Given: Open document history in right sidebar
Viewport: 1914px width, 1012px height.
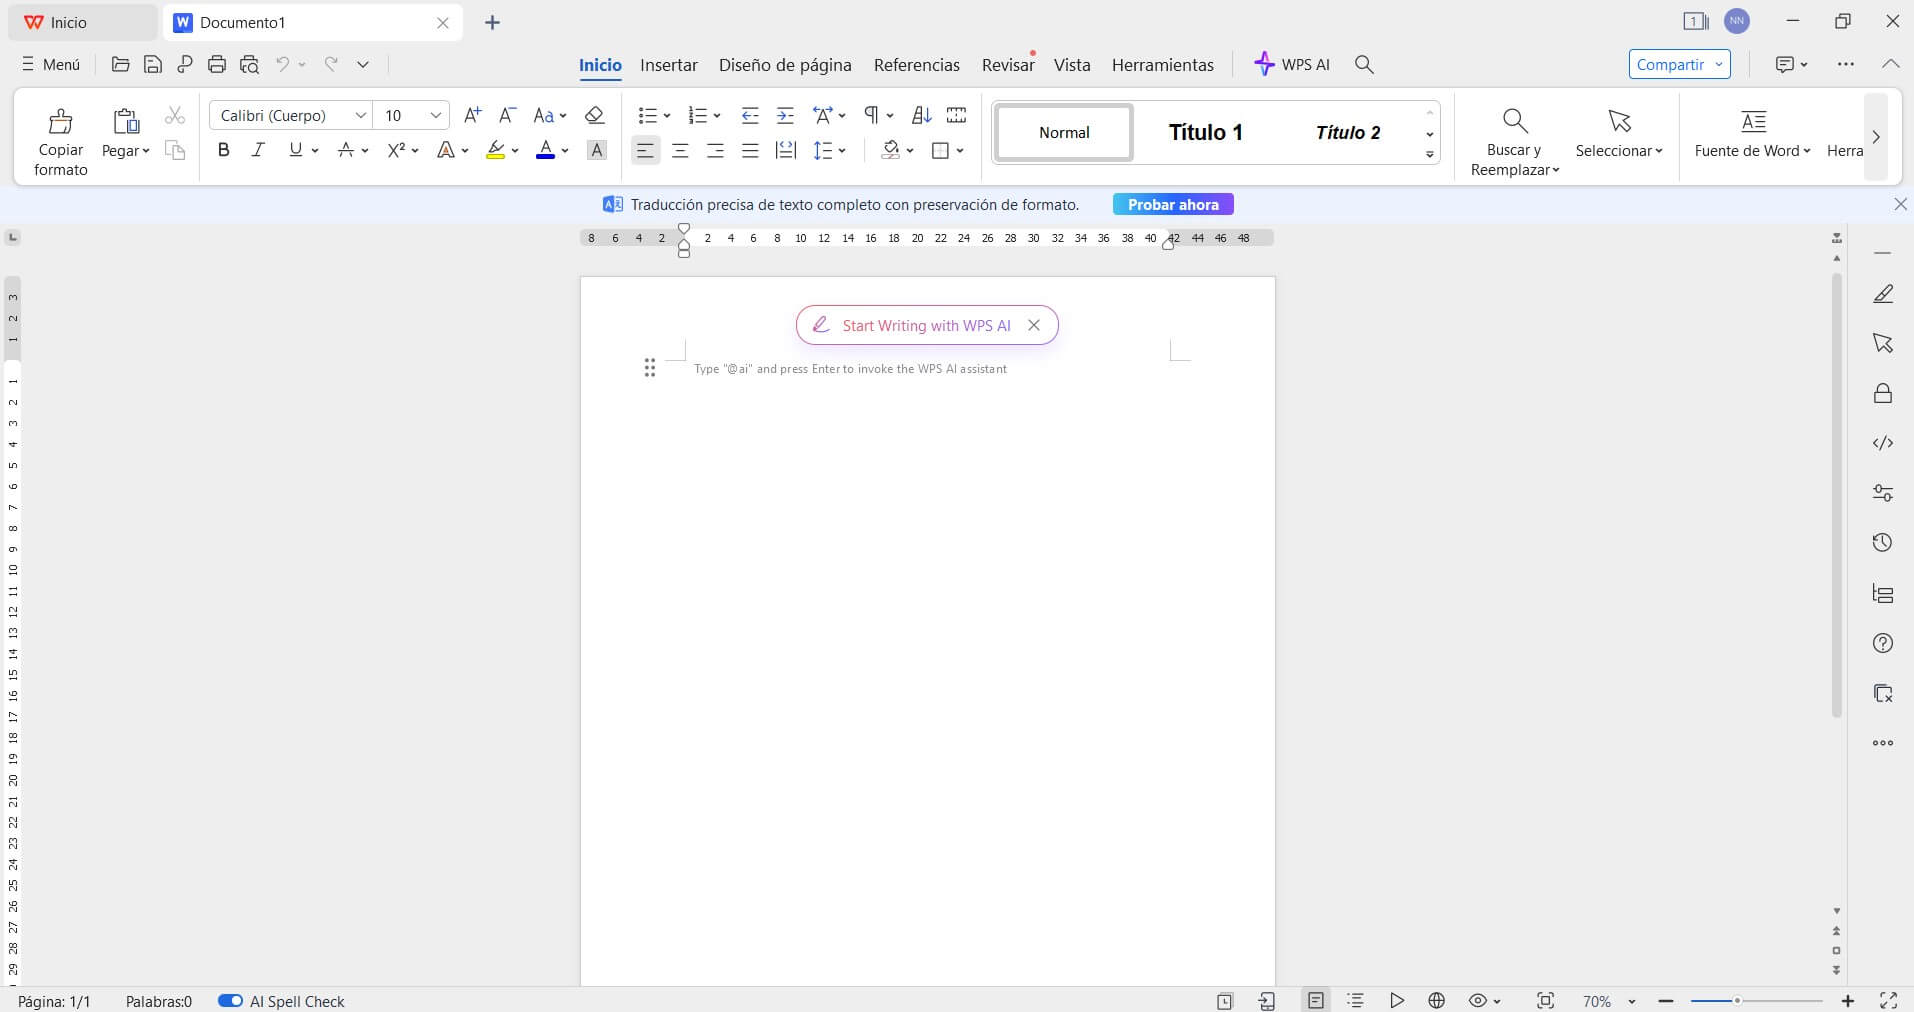Looking at the screenshot, I should [x=1883, y=542].
